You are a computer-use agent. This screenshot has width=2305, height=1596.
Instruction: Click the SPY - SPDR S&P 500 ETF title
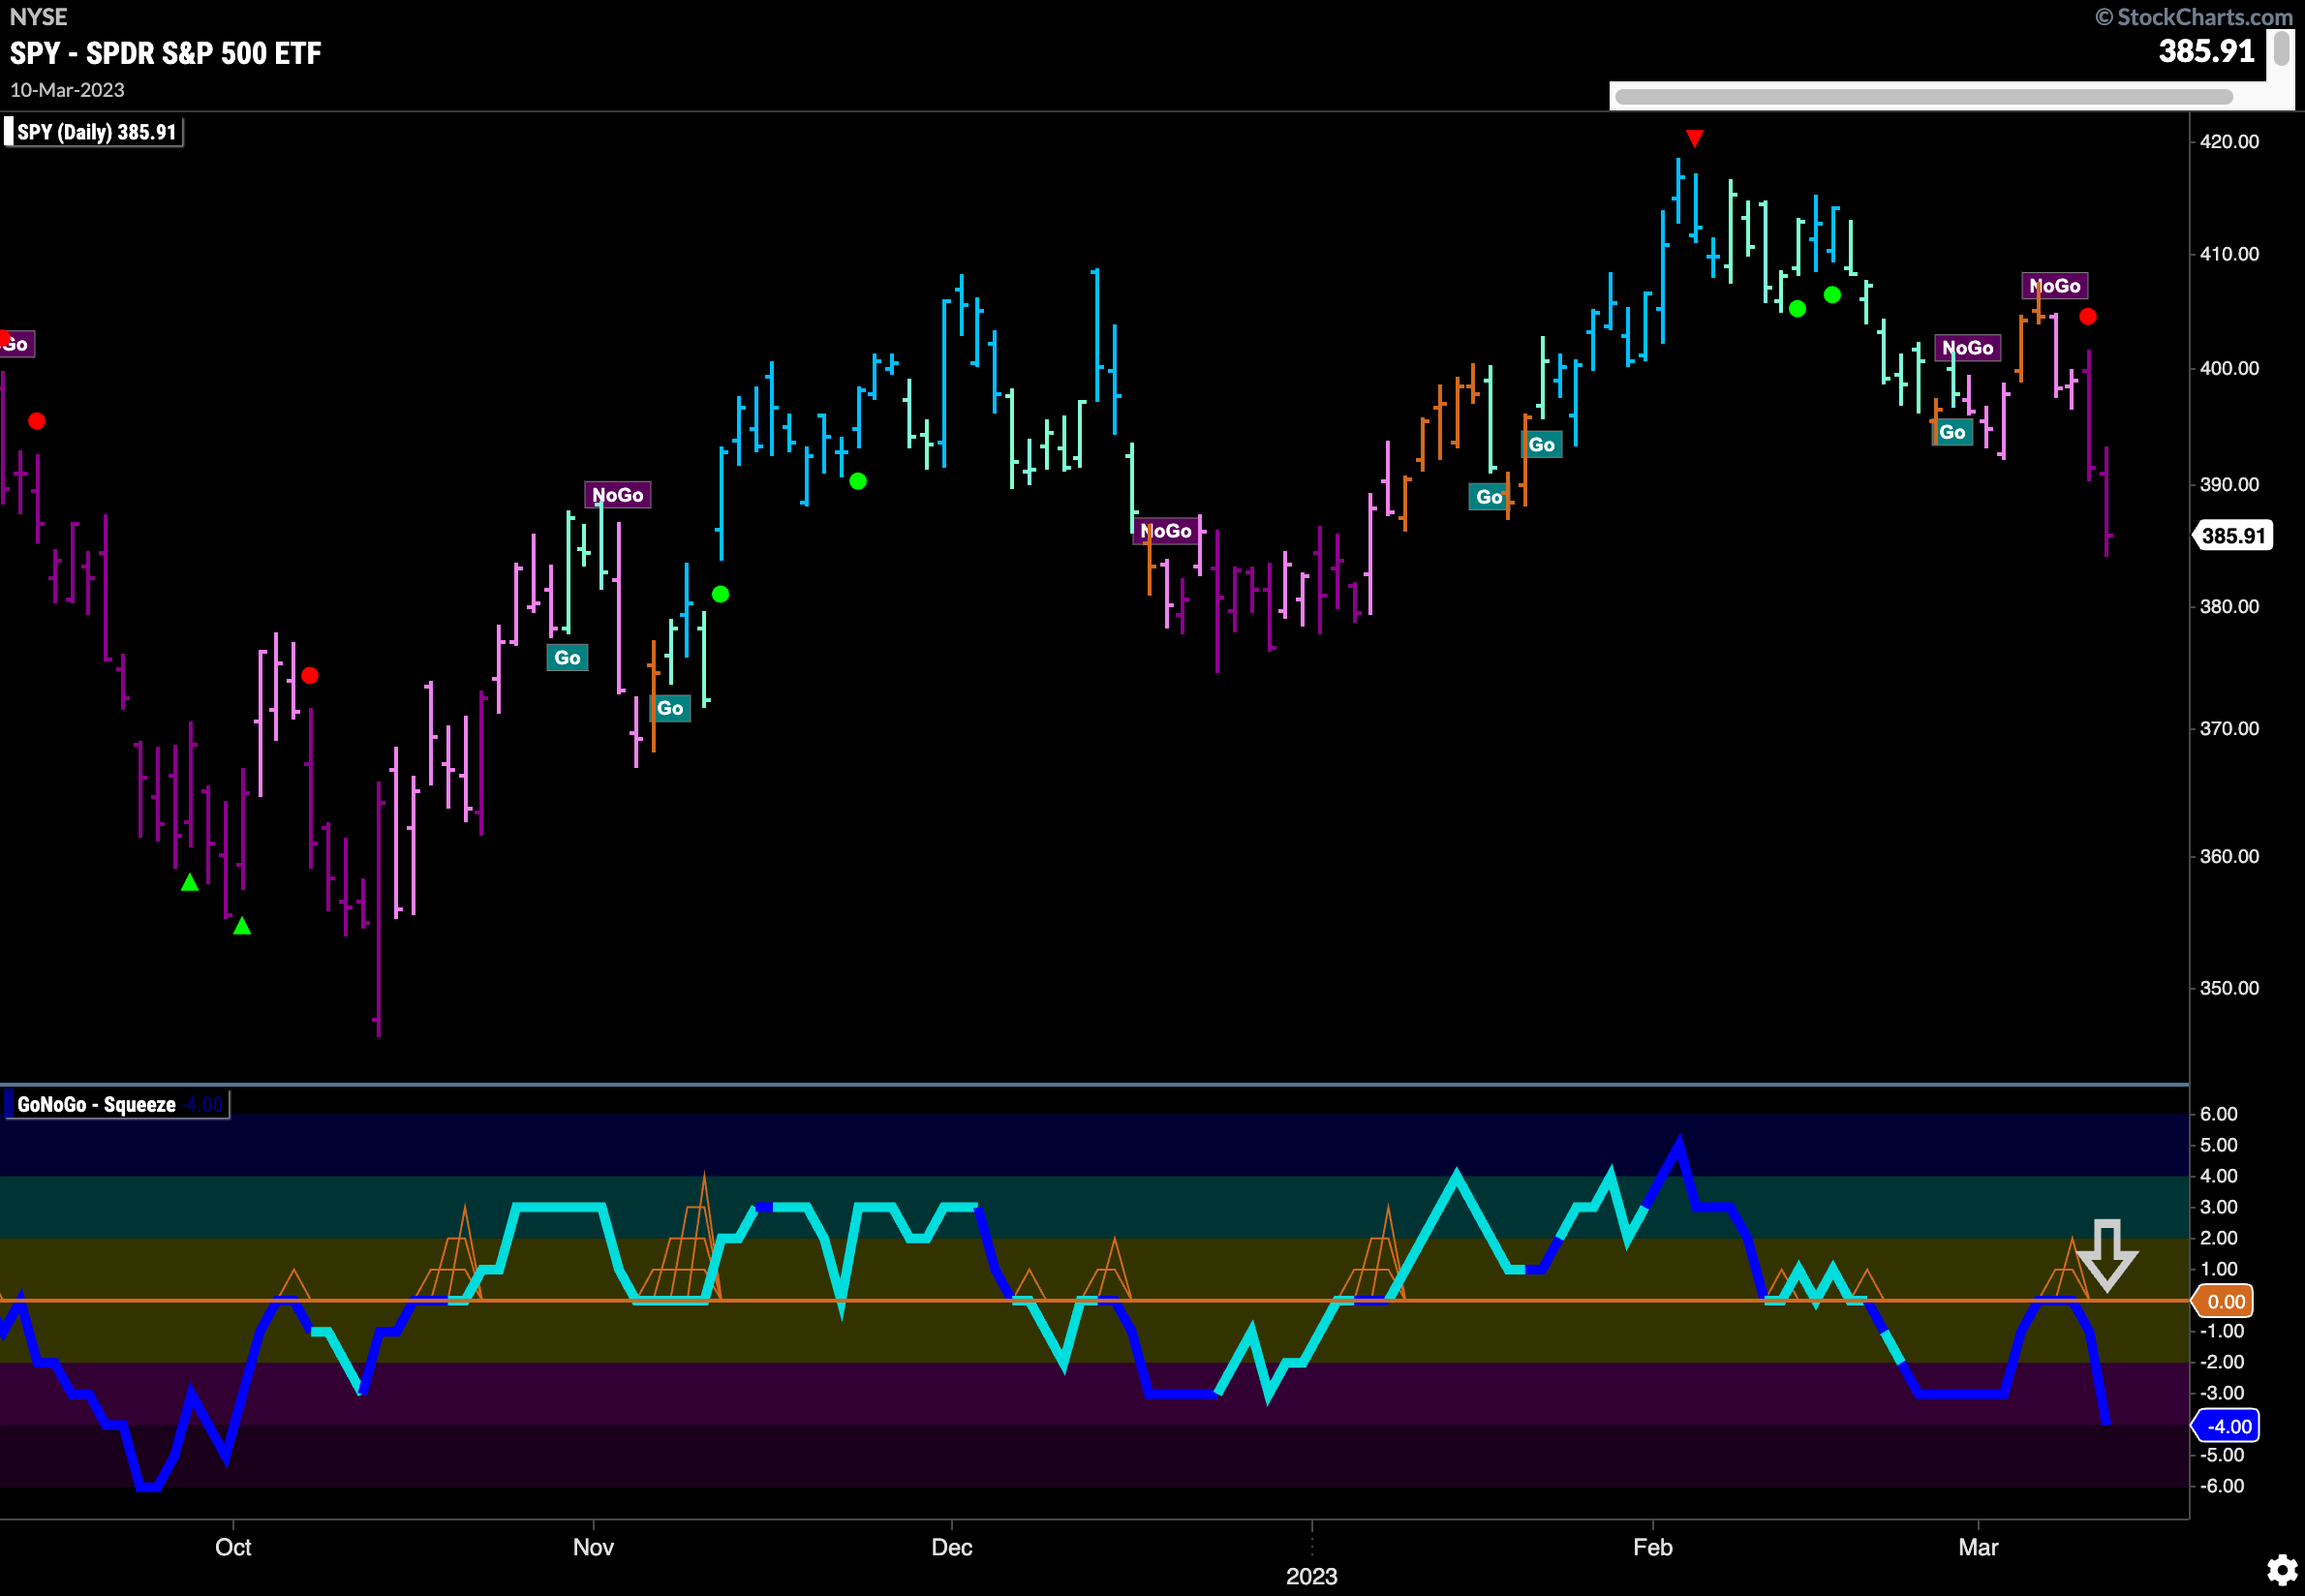coord(165,53)
